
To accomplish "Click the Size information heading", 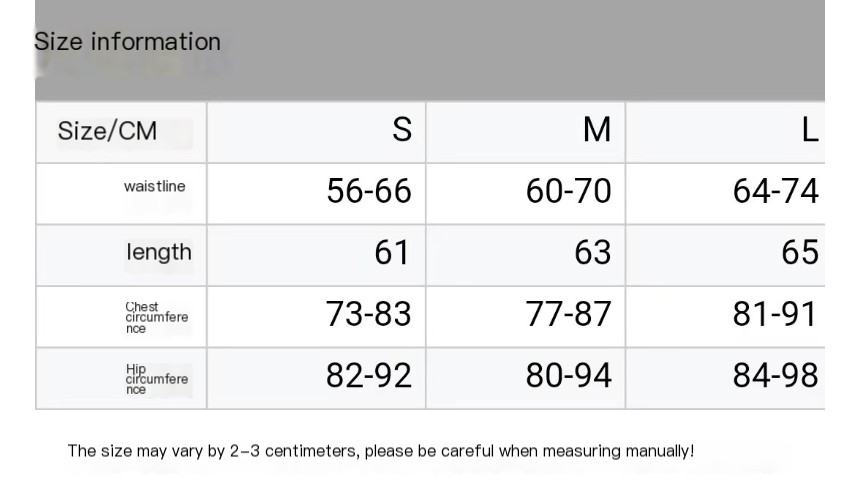I will (x=127, y=42).
